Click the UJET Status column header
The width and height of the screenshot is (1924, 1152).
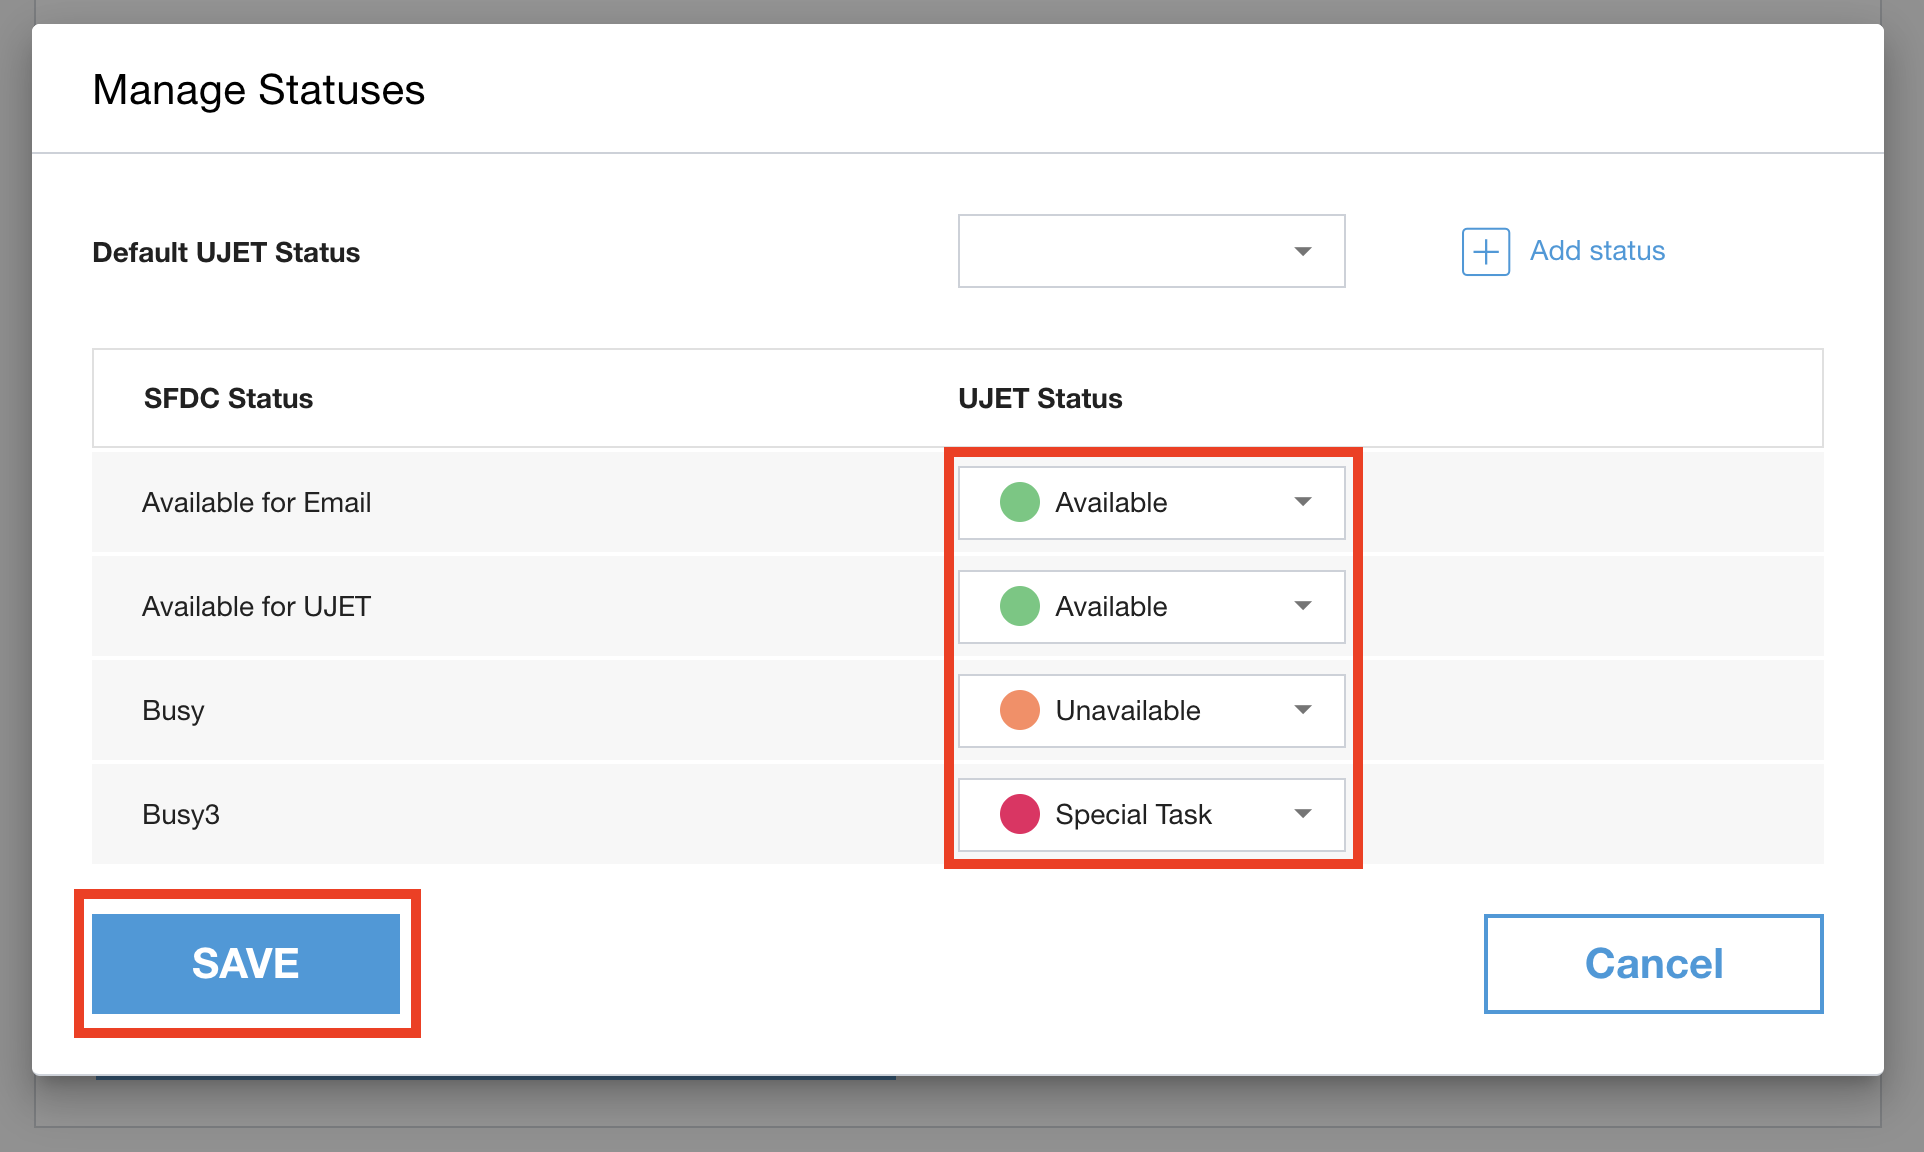(1040, 399)
